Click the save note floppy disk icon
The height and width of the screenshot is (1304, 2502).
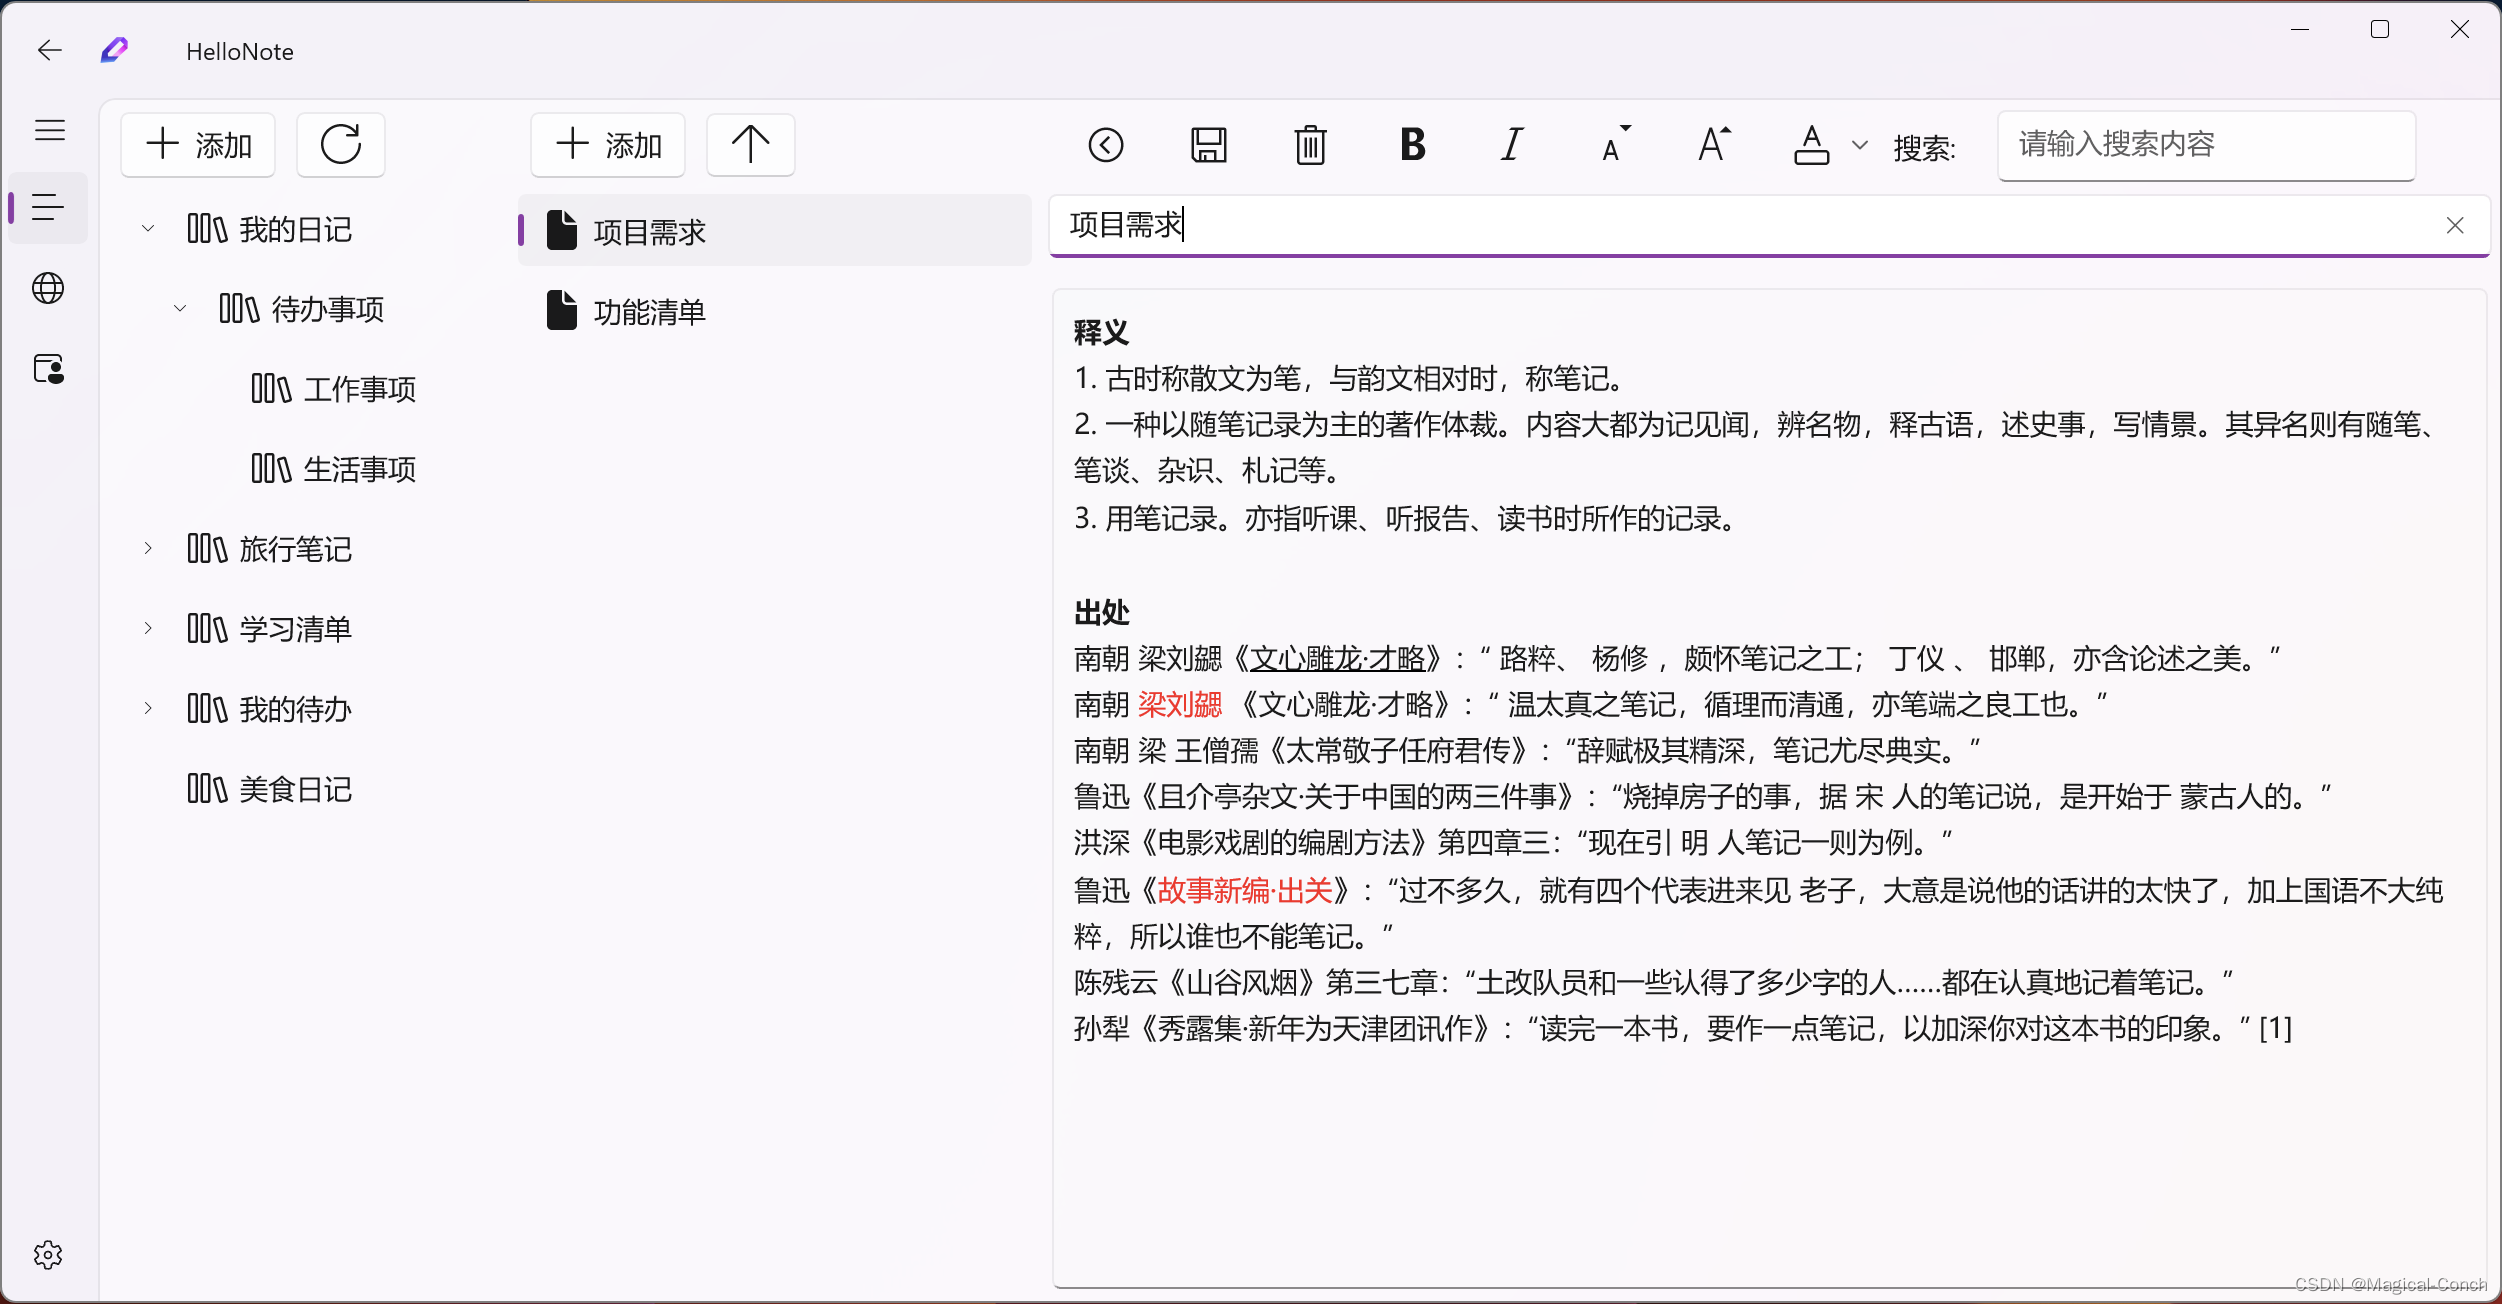(x=1208, y=145)
